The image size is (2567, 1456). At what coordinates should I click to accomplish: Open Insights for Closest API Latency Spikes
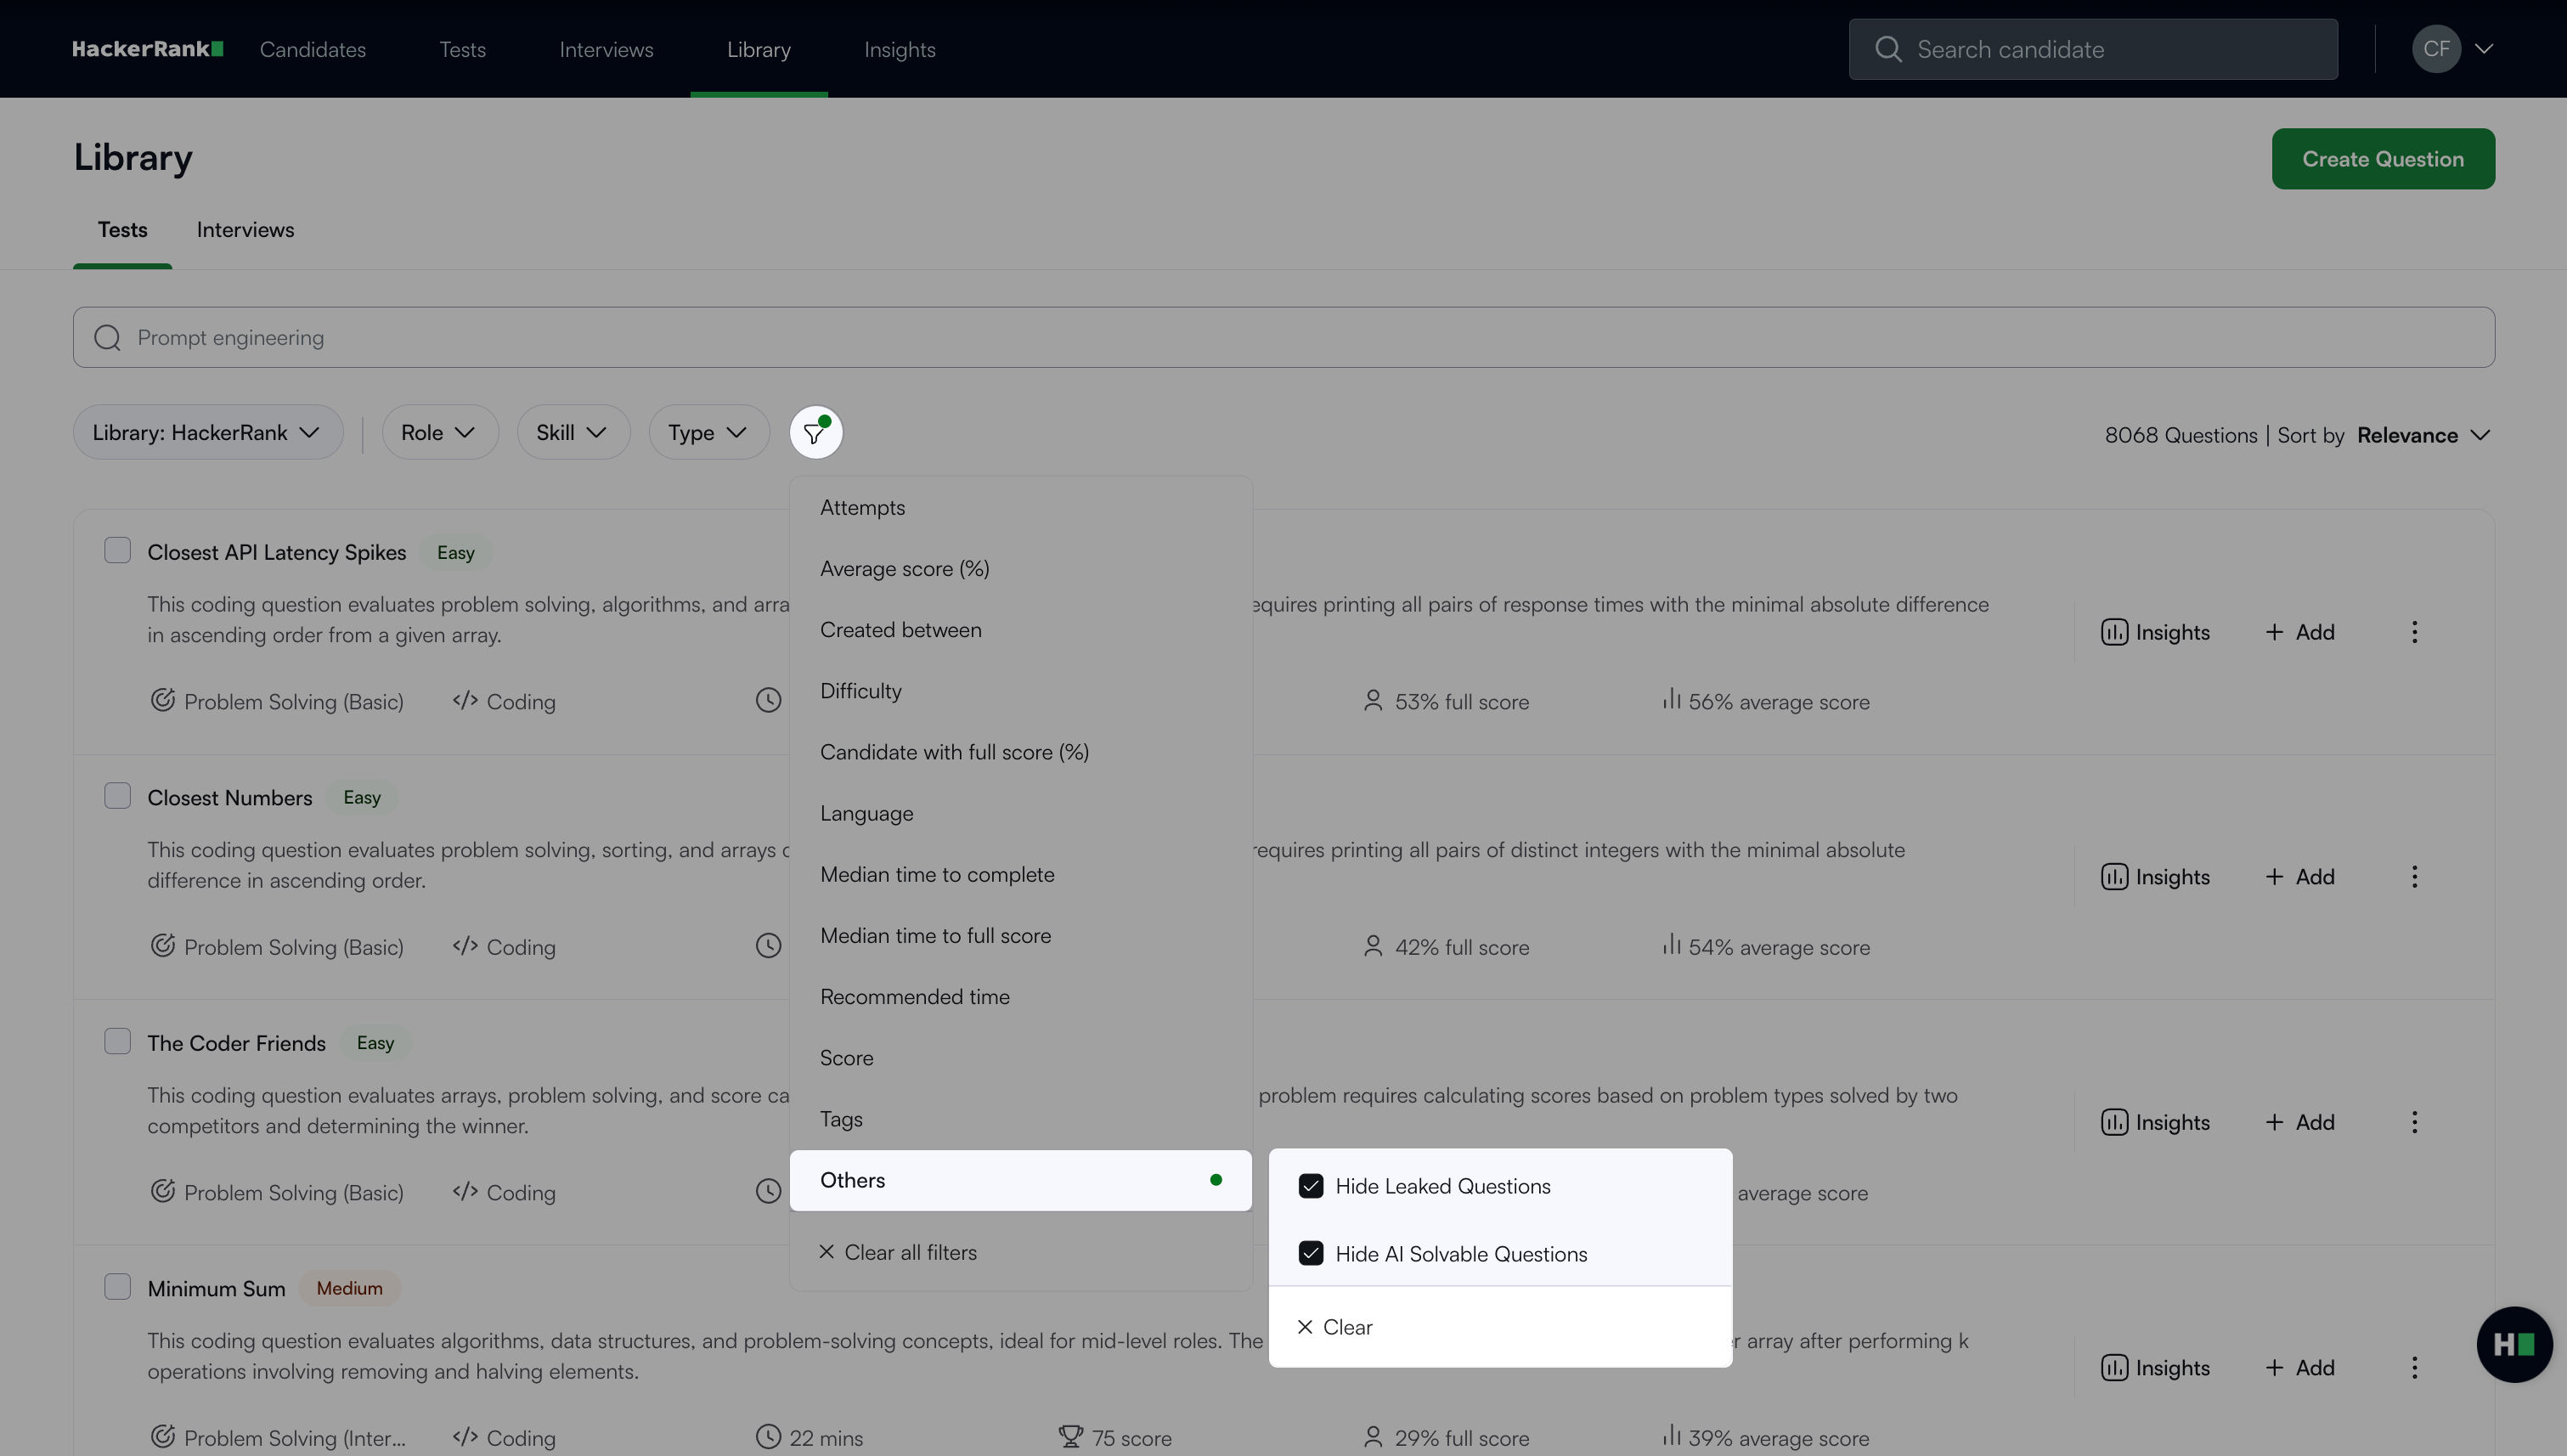pyautogui.click(x=2155, y=632)
